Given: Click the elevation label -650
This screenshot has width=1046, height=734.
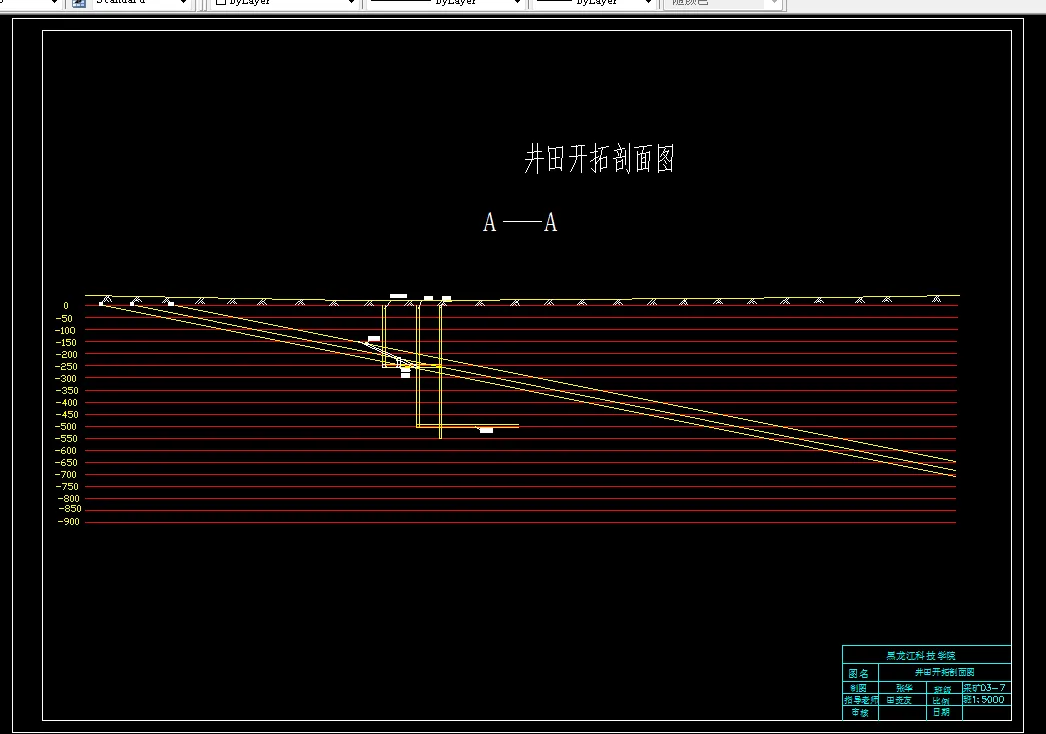Looking at the screenshot, I should click(66, 462).
